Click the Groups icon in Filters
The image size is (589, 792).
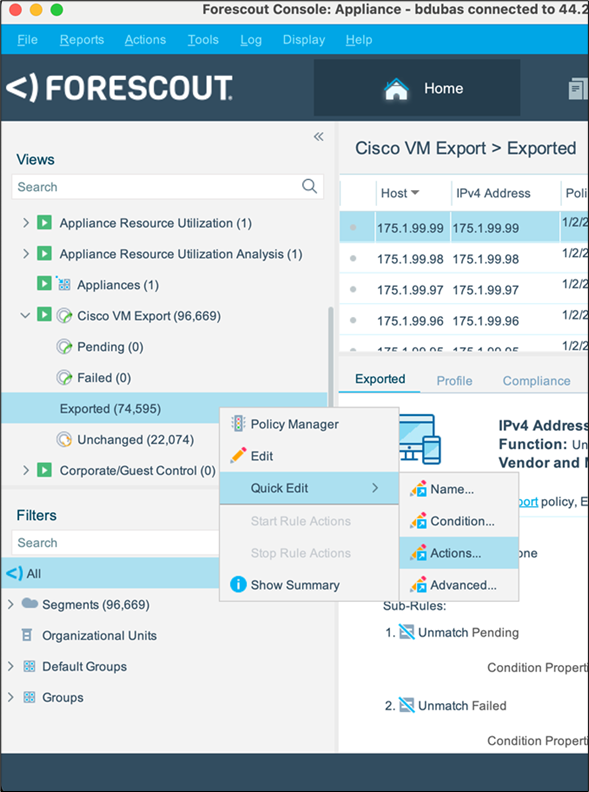(29, 697)
